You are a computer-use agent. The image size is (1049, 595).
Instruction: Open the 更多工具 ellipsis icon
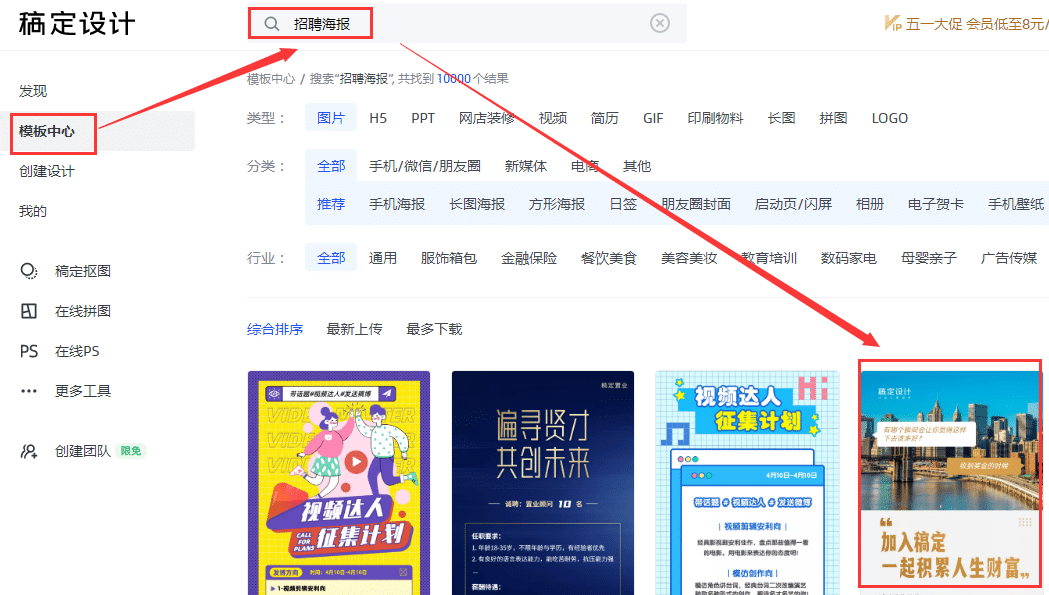29,391
